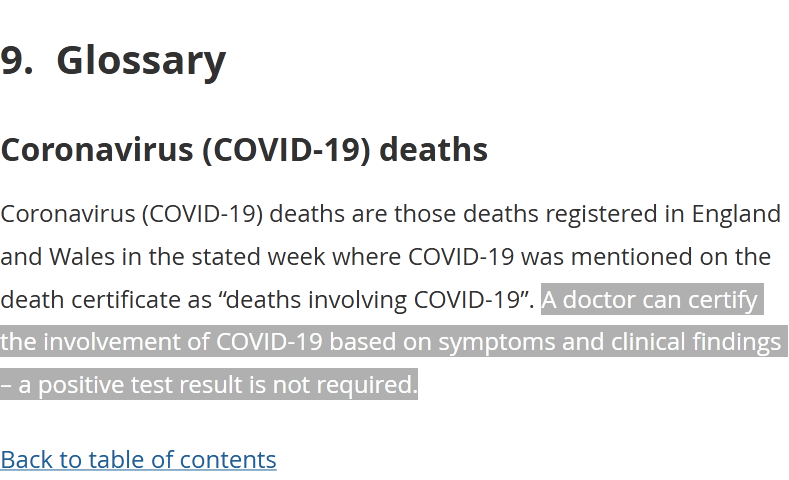789x480 pixels.
Task: Click the word deaths in the bold subheading
Action: point(434,150)
